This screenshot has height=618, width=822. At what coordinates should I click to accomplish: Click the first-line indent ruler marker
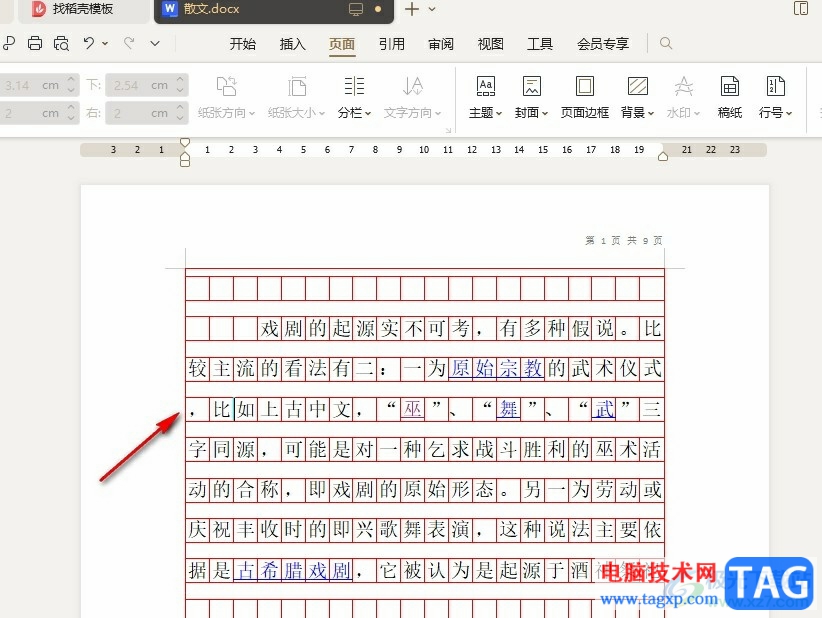point(185,143)
